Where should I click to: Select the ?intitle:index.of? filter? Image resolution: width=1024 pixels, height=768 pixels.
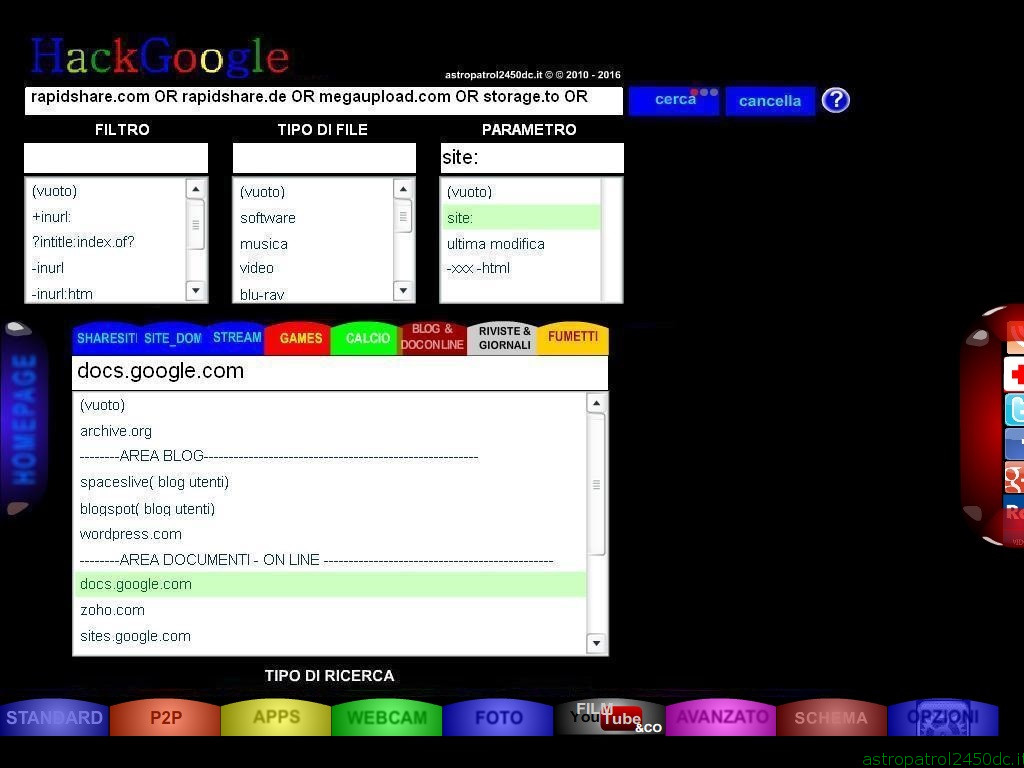point(107,242)
